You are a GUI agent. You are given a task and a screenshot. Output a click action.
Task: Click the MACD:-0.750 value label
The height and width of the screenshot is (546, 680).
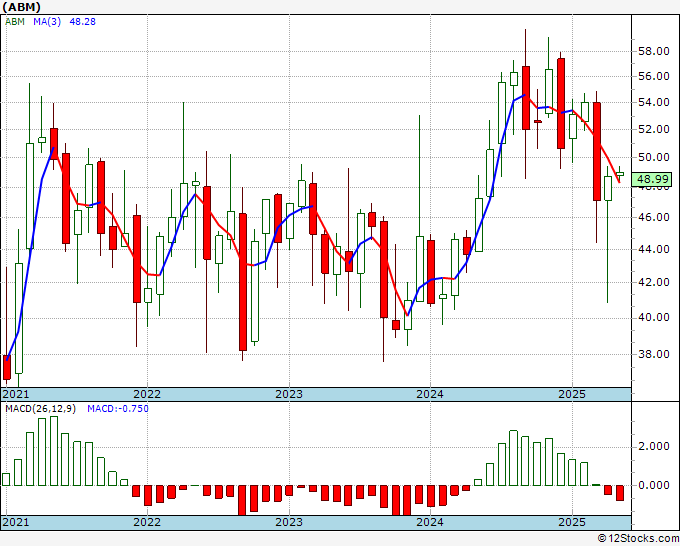[118, 409]
